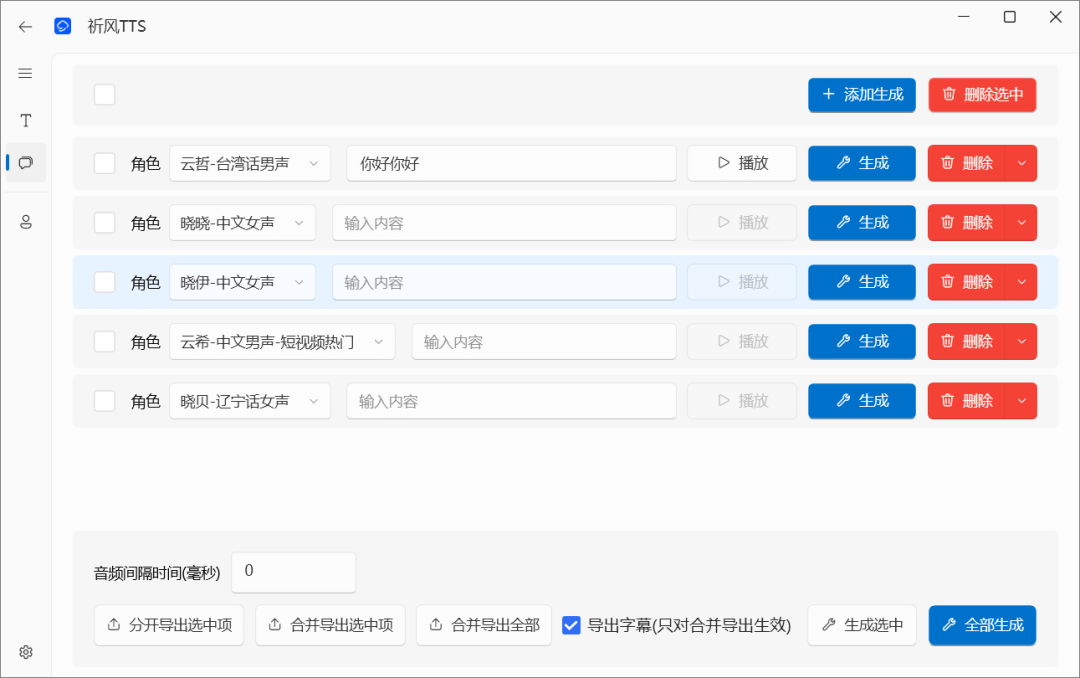The width and height of the screenshot is (1080, 678).
Task: Click 合并导出全部 export button
Action: click(x=484, y=625)
